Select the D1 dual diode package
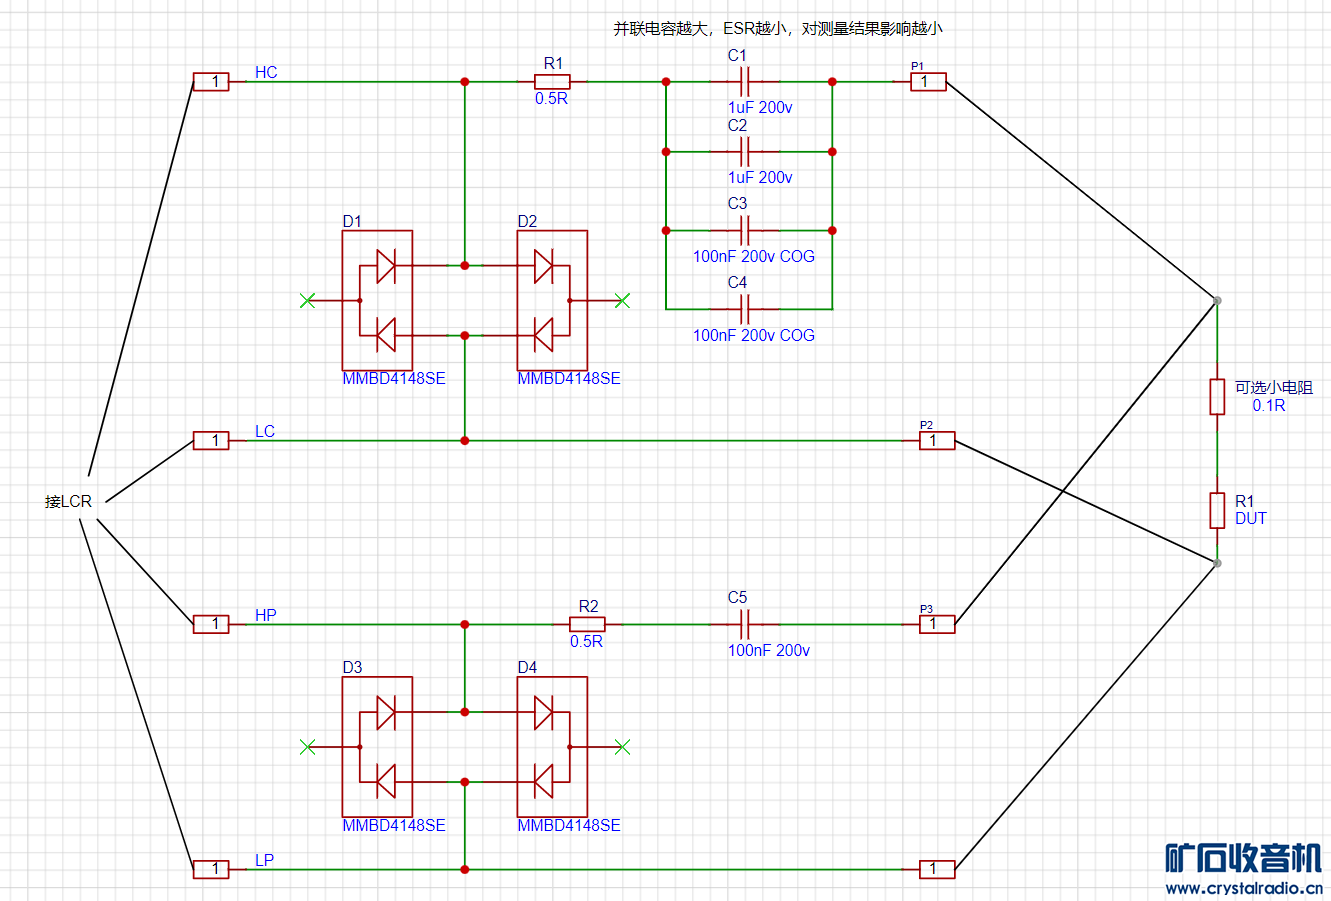 (377, 301)
